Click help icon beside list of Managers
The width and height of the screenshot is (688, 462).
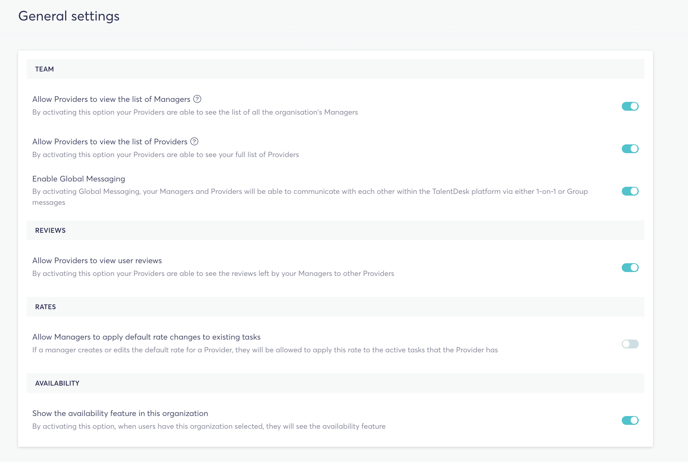(x=197, y=99)
